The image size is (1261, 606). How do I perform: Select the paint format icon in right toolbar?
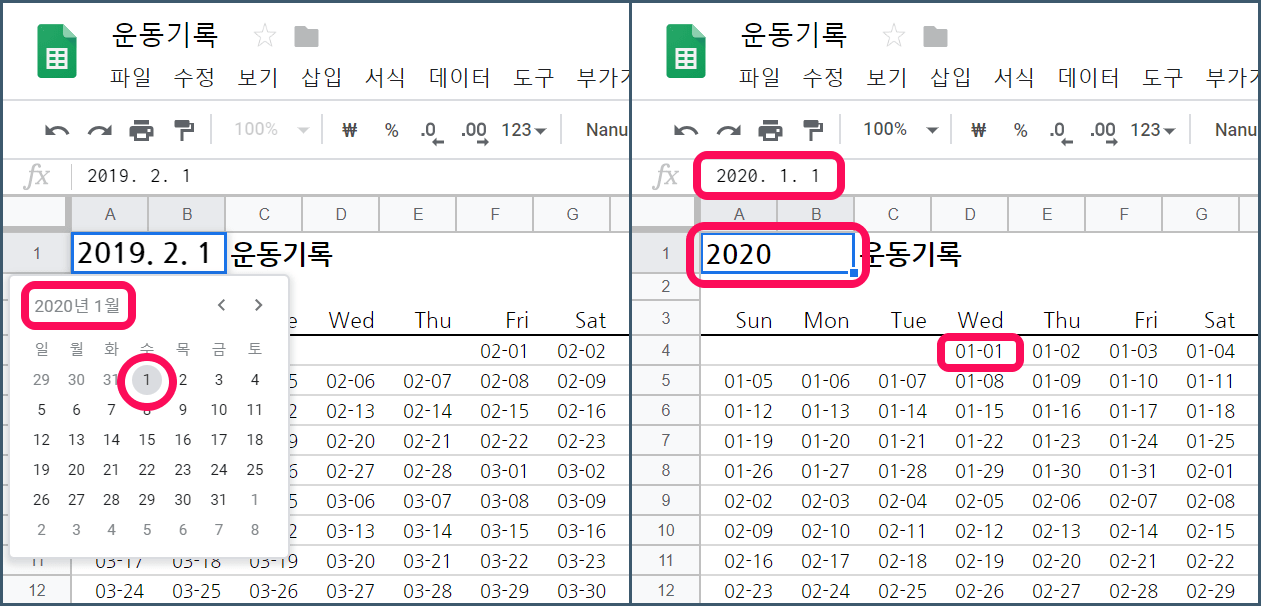click(x=812, y=130)
